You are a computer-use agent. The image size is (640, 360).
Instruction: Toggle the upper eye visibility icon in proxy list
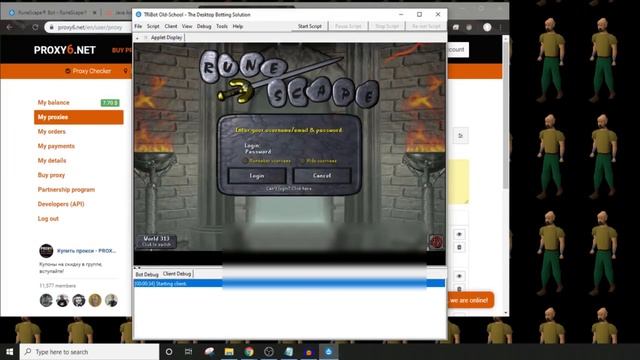pyautogui.click(x=459, y=234)
